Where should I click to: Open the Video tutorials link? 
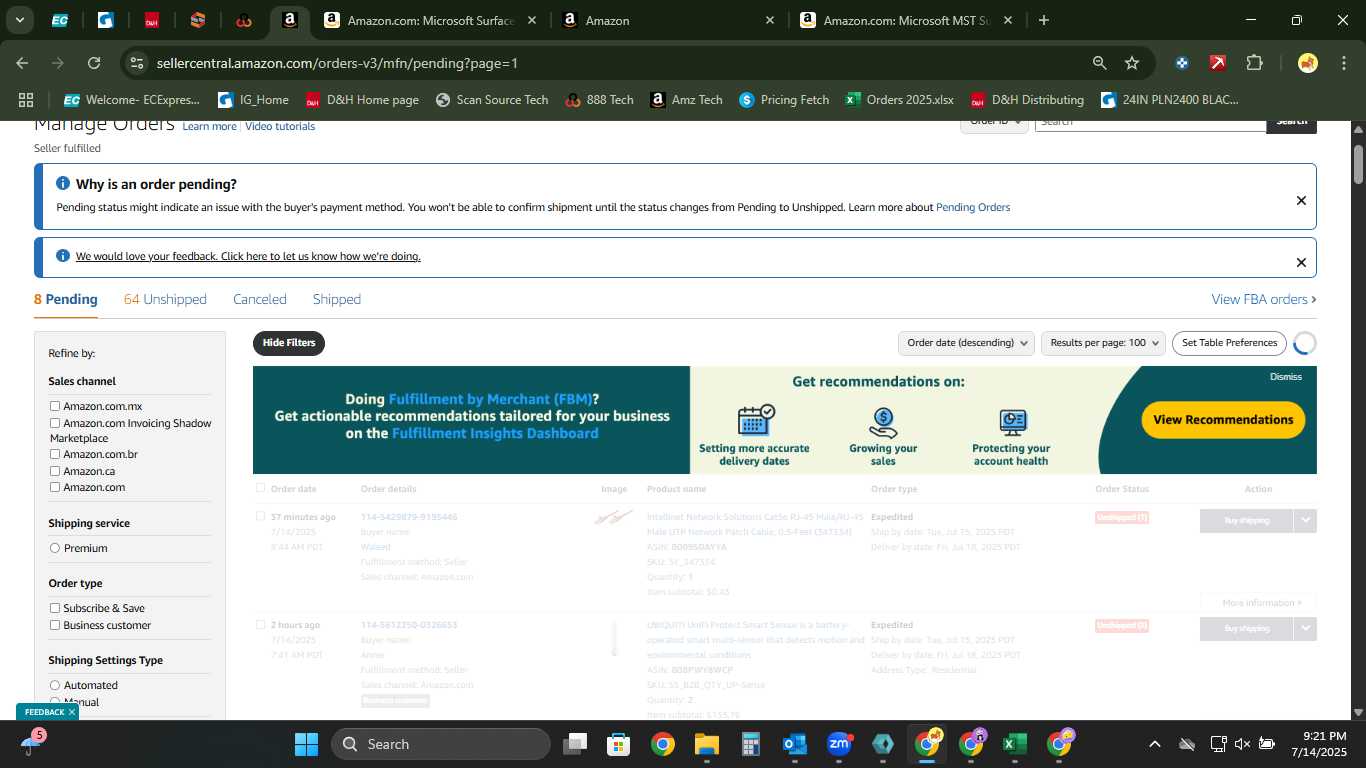(280, 126)
